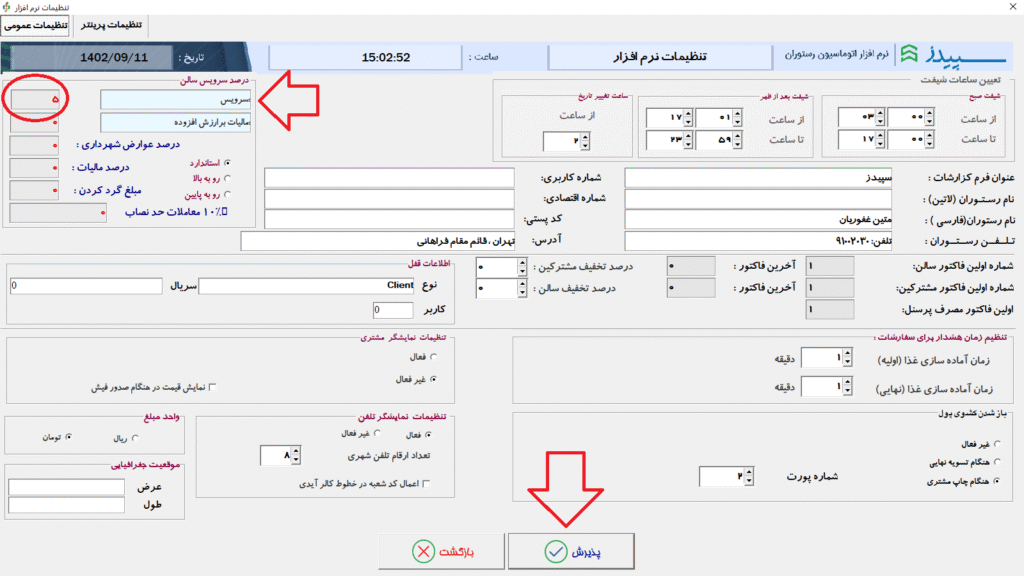Increase the شماره پورت value
The height and width of the screenshot is (576, 1024).
pos(750,471)
